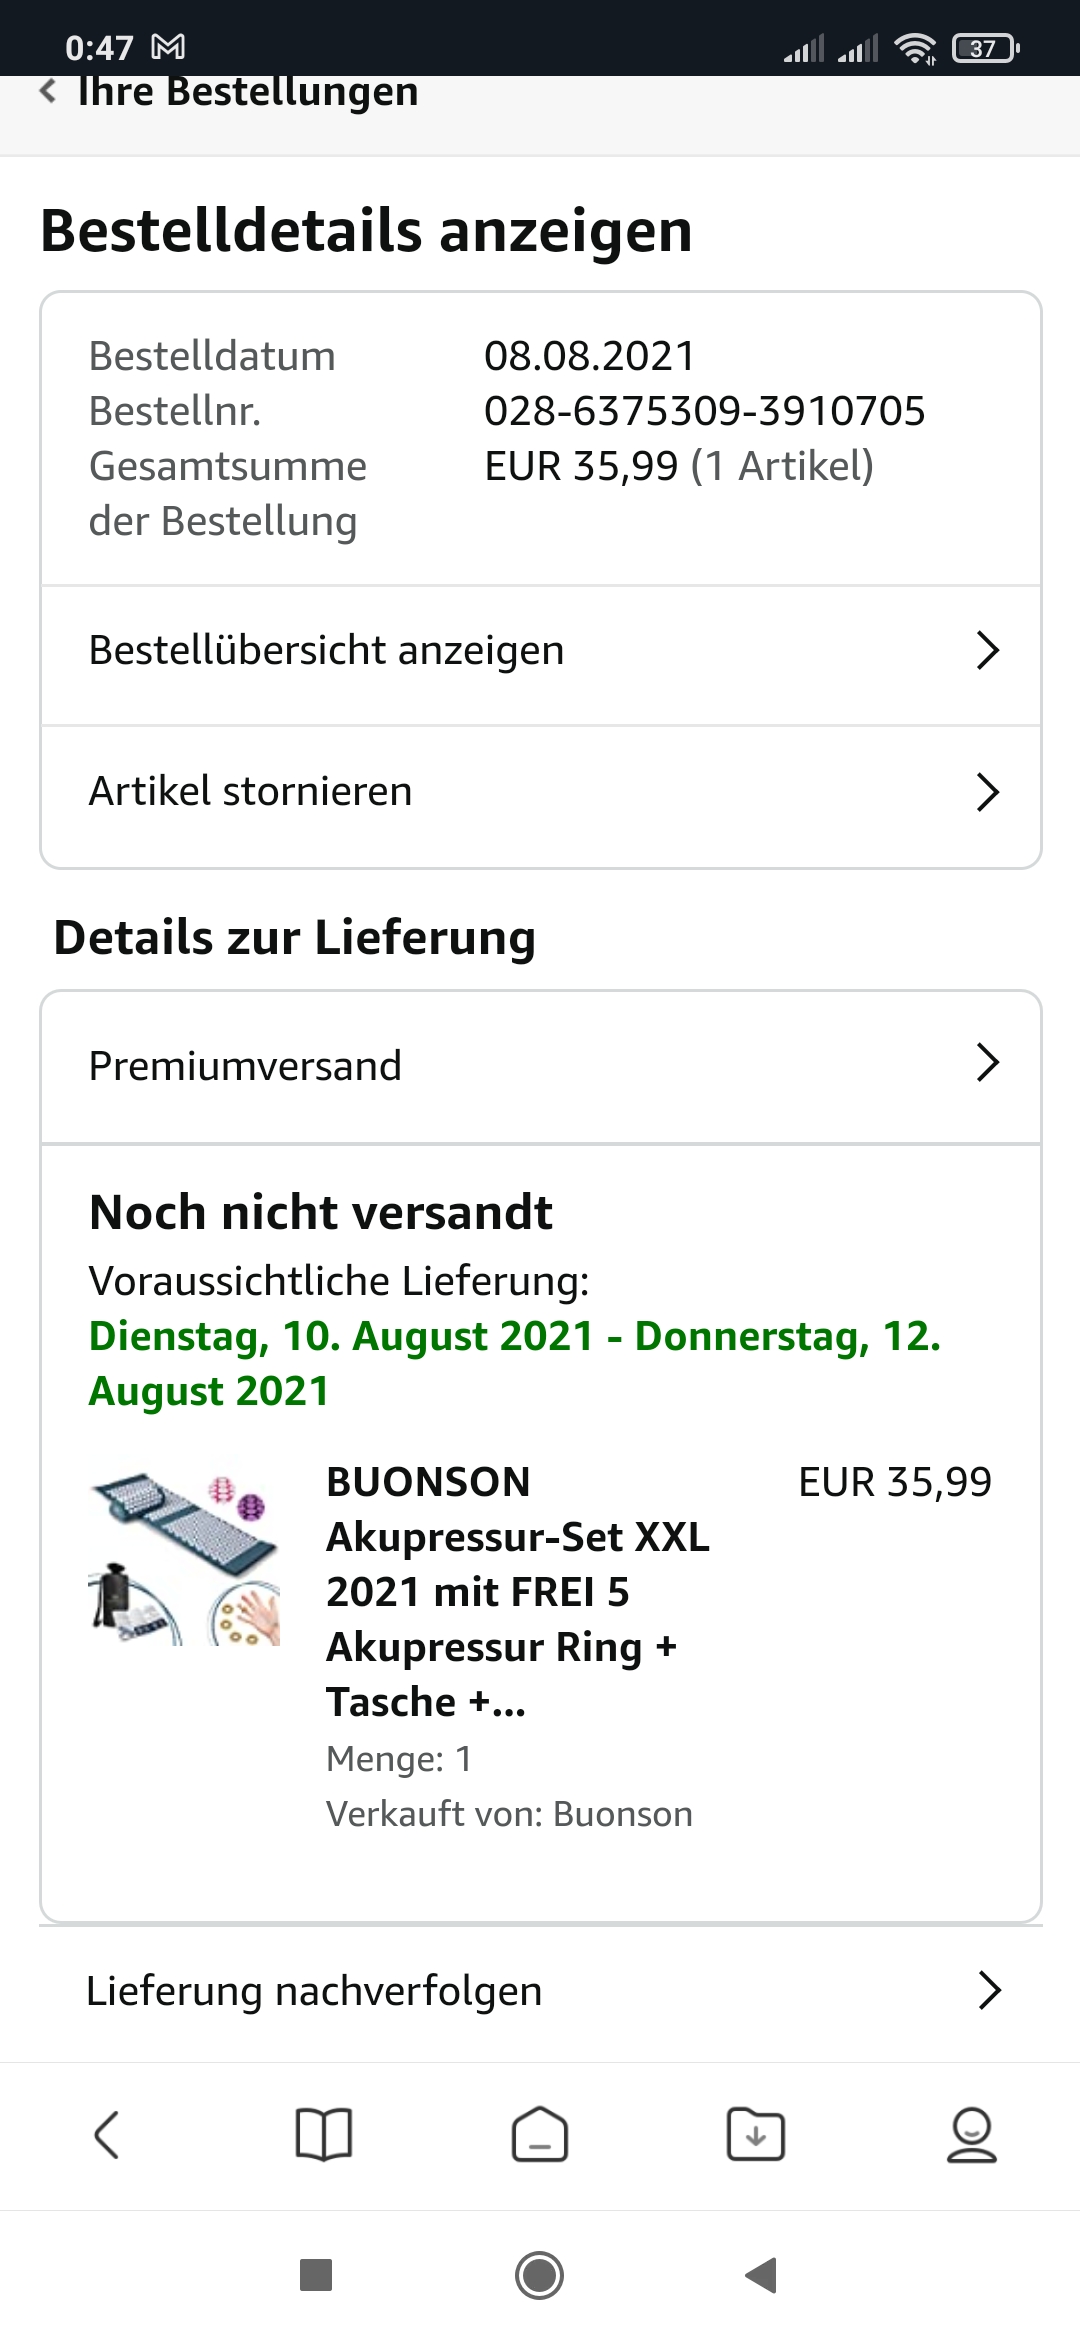Tap back arrow beside Ihre Bestellungen

pyautogui.click(x=47, y=92)
